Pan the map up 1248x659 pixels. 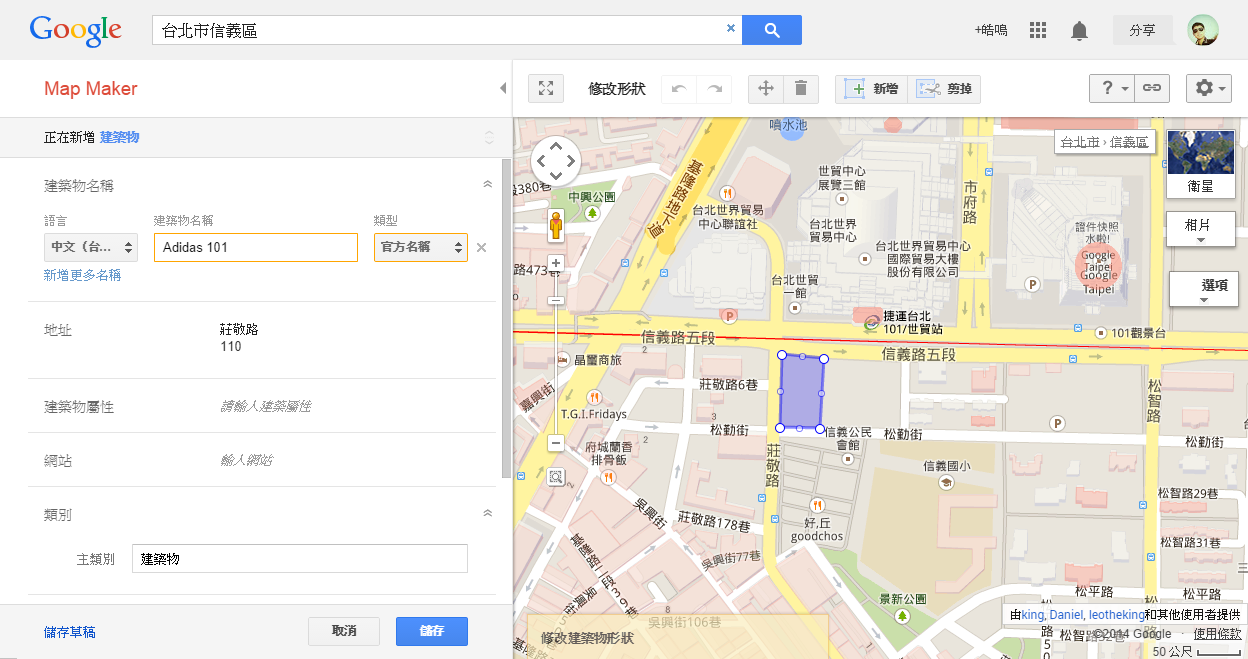[x=556, y=145]
